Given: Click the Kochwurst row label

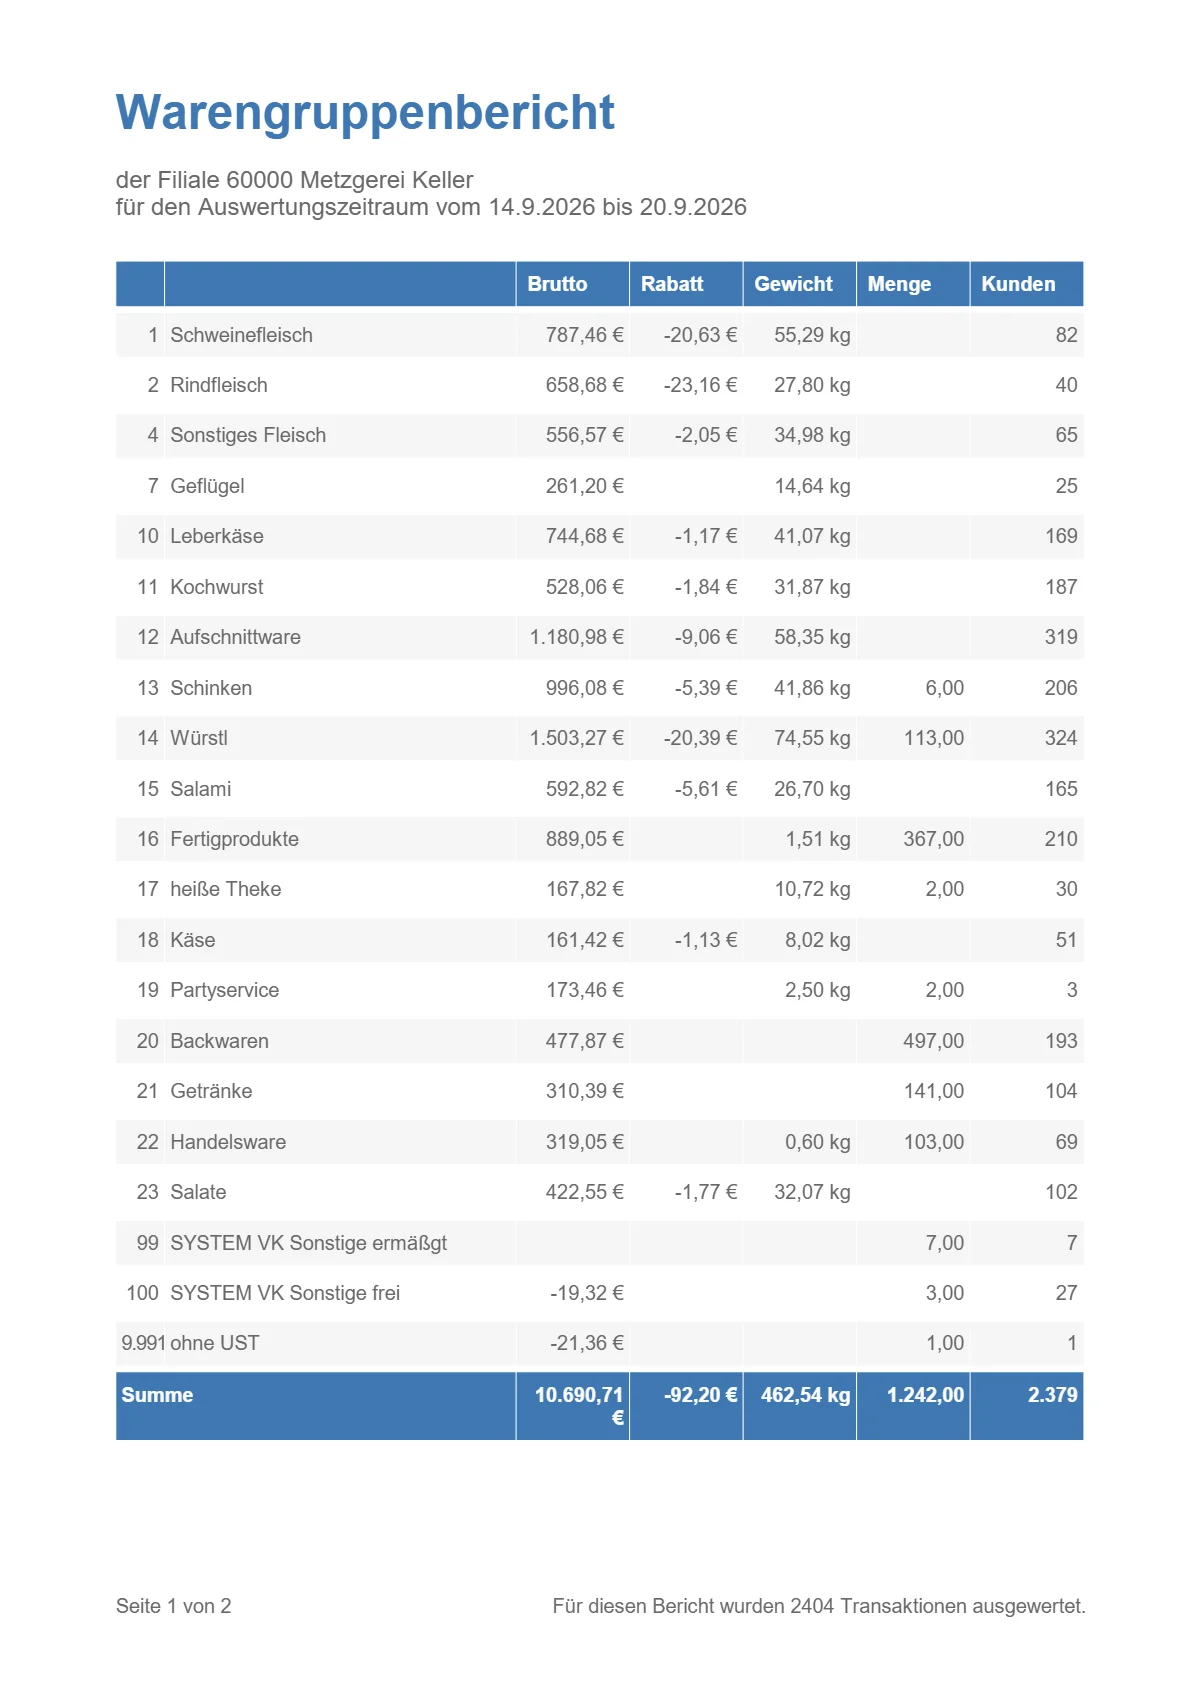Looking at the screenshot, I should point(217,587).
